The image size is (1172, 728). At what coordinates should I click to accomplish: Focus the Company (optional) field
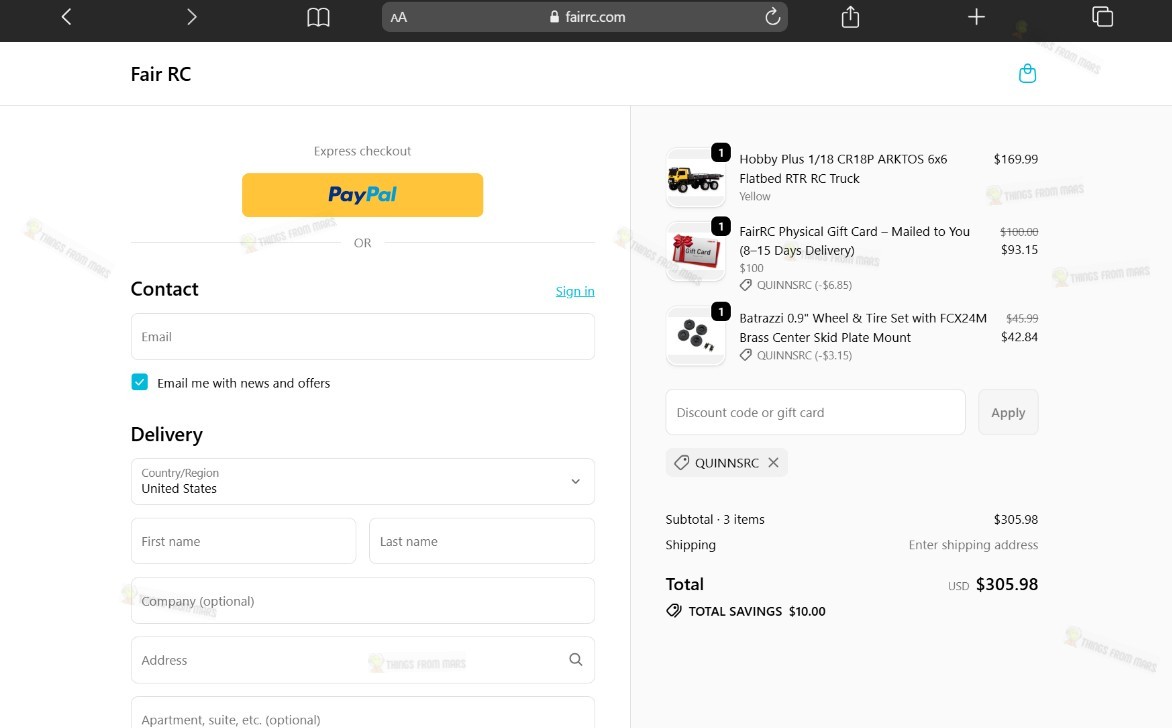363,600
